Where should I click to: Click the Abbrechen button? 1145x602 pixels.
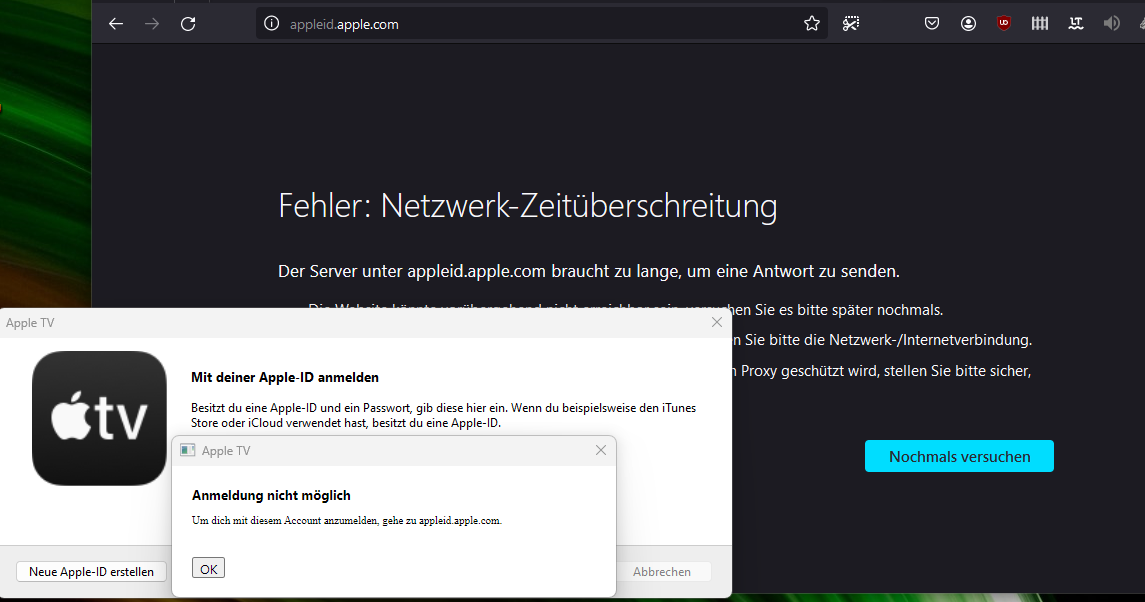662,571
